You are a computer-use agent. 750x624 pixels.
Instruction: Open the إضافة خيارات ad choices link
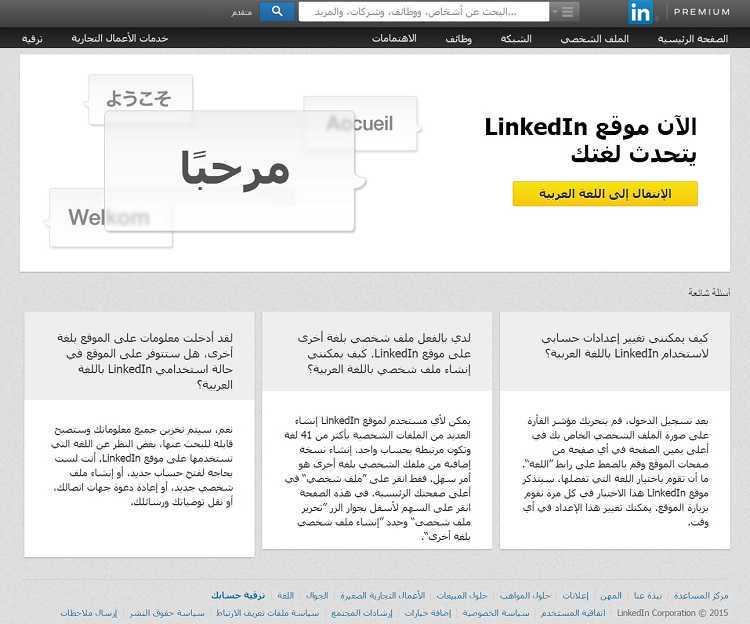[428, 613]
